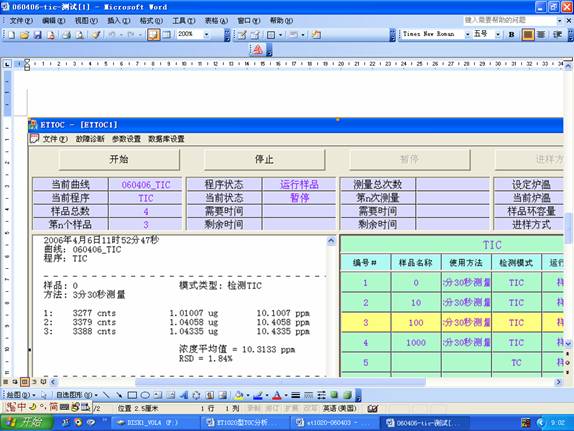Click the 开始 Start button
The width and height of the screenshot is (574, 431).
[x=27, y=423]
